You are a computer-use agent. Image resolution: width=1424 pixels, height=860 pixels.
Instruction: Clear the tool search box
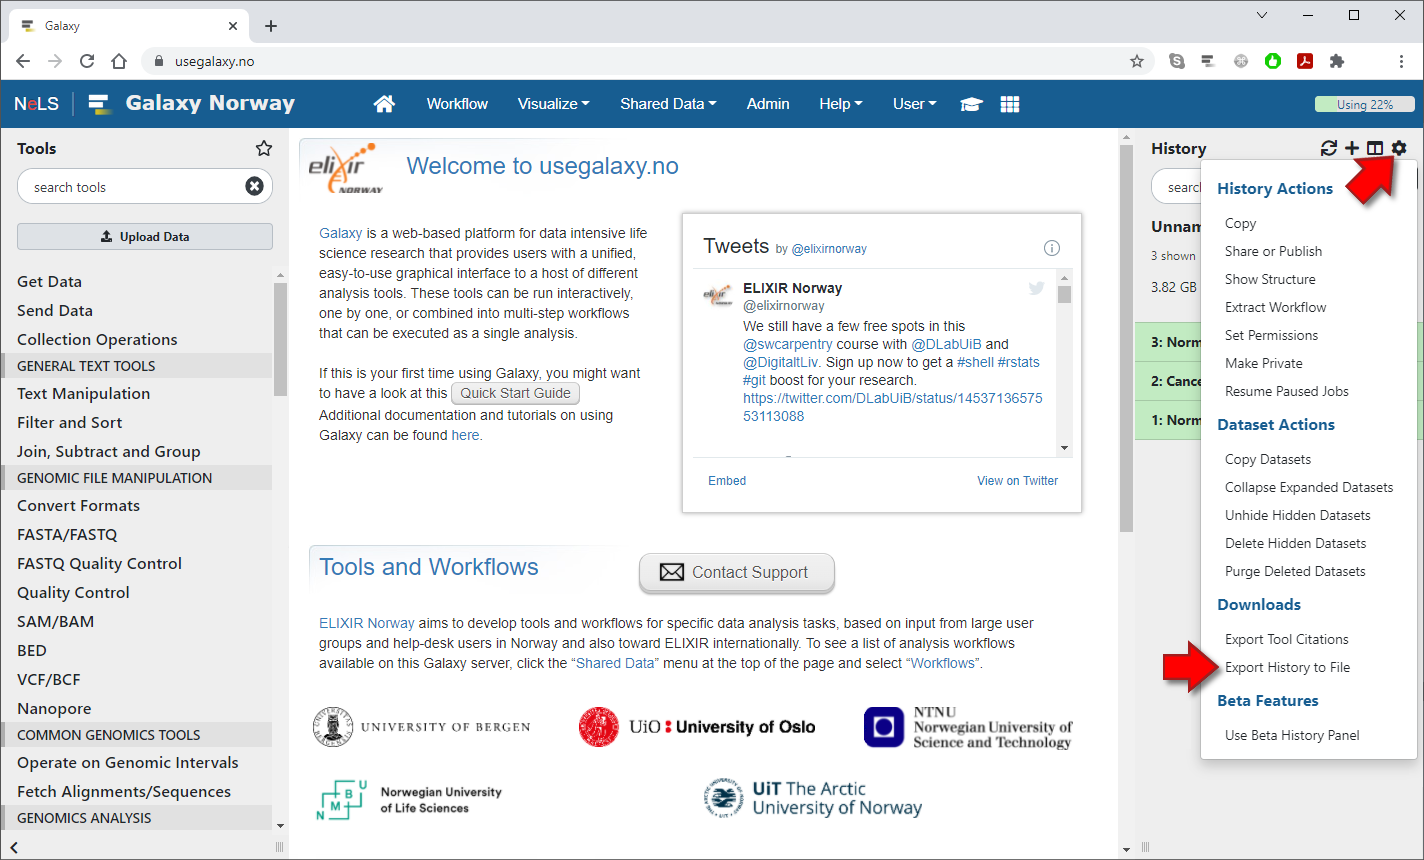click(255, 186)
